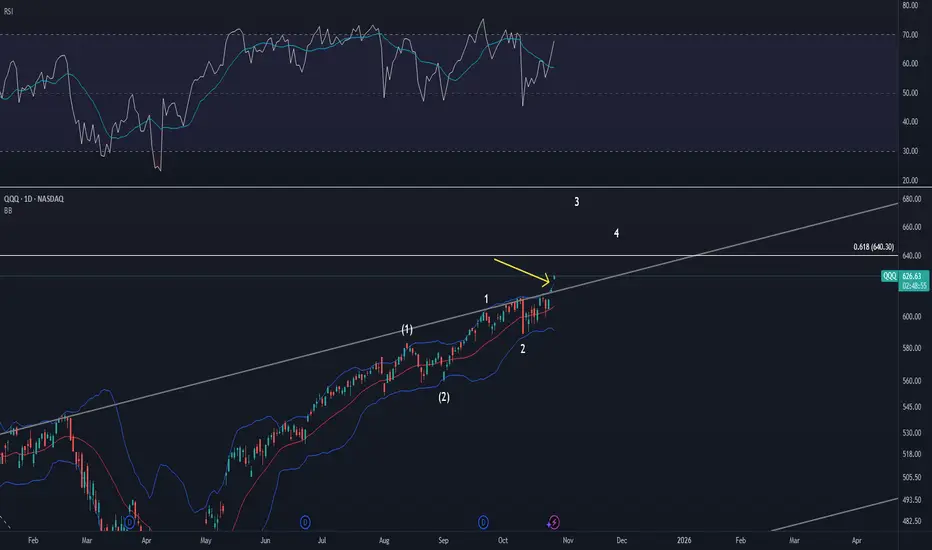Click the QQQ 626.63 current price tag
Image resolution: width=932 pixels, height=550 pixels.
[905, 276]
